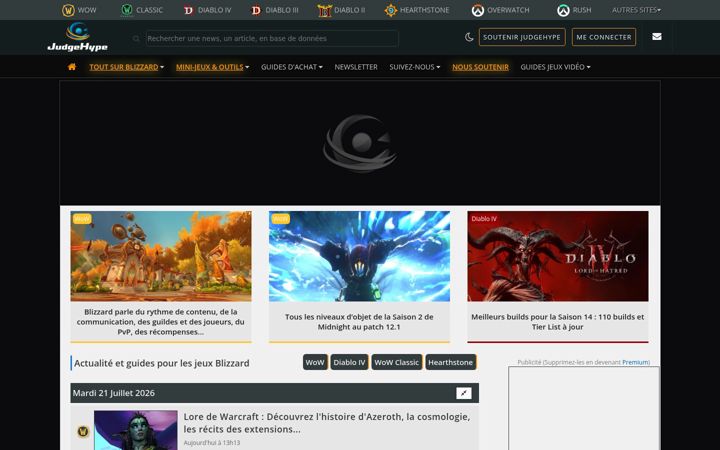
Task: Filter news by the Diablo IV tag
Action: tap(349, 362)
